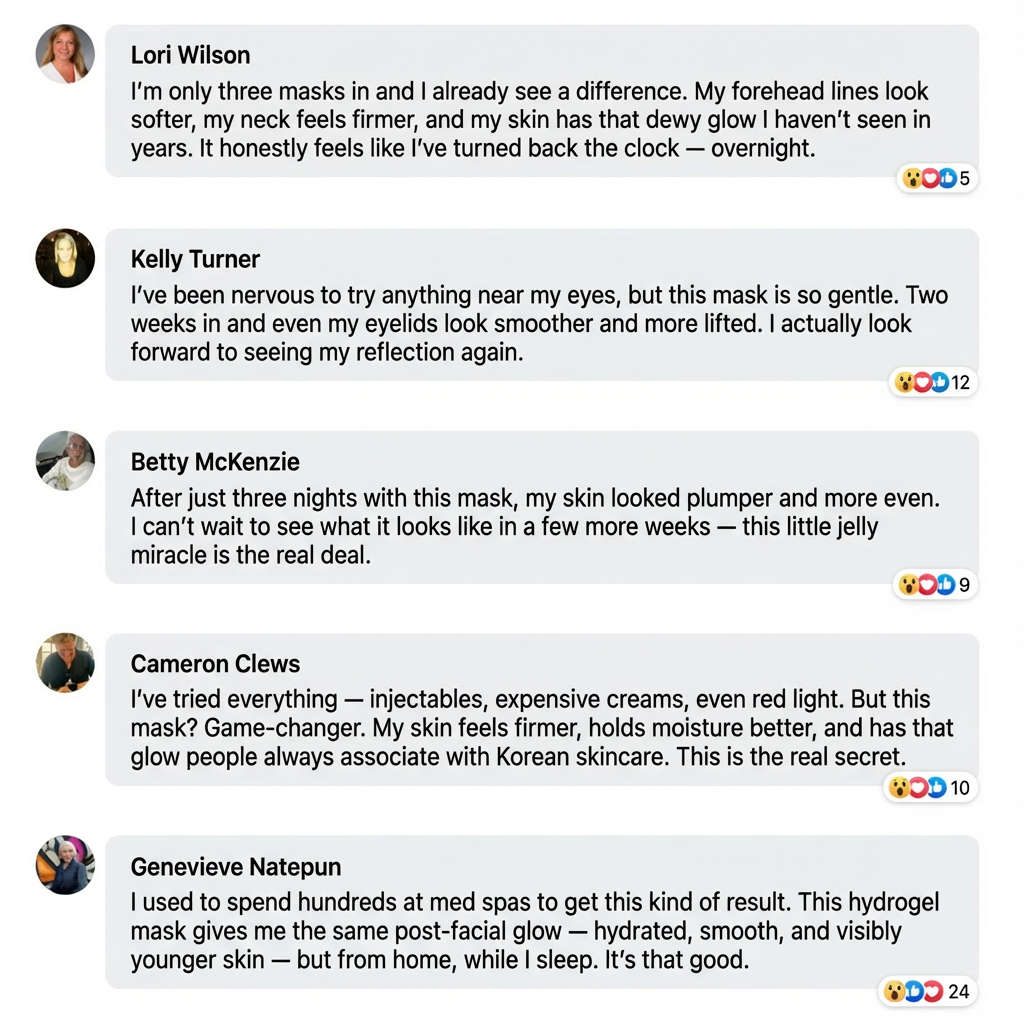Open Lori Wilson's profile picture

point(66,54)
